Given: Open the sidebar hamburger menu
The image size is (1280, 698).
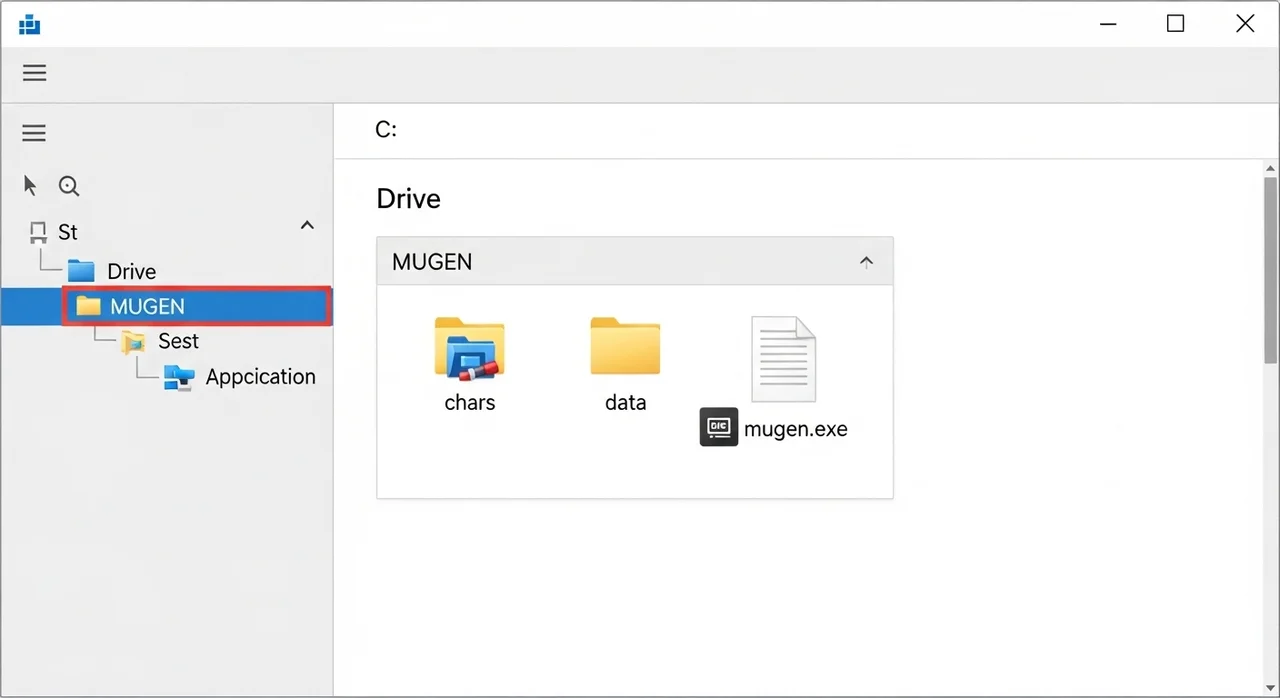Looking at the screenshot, I should pos(35,133).
